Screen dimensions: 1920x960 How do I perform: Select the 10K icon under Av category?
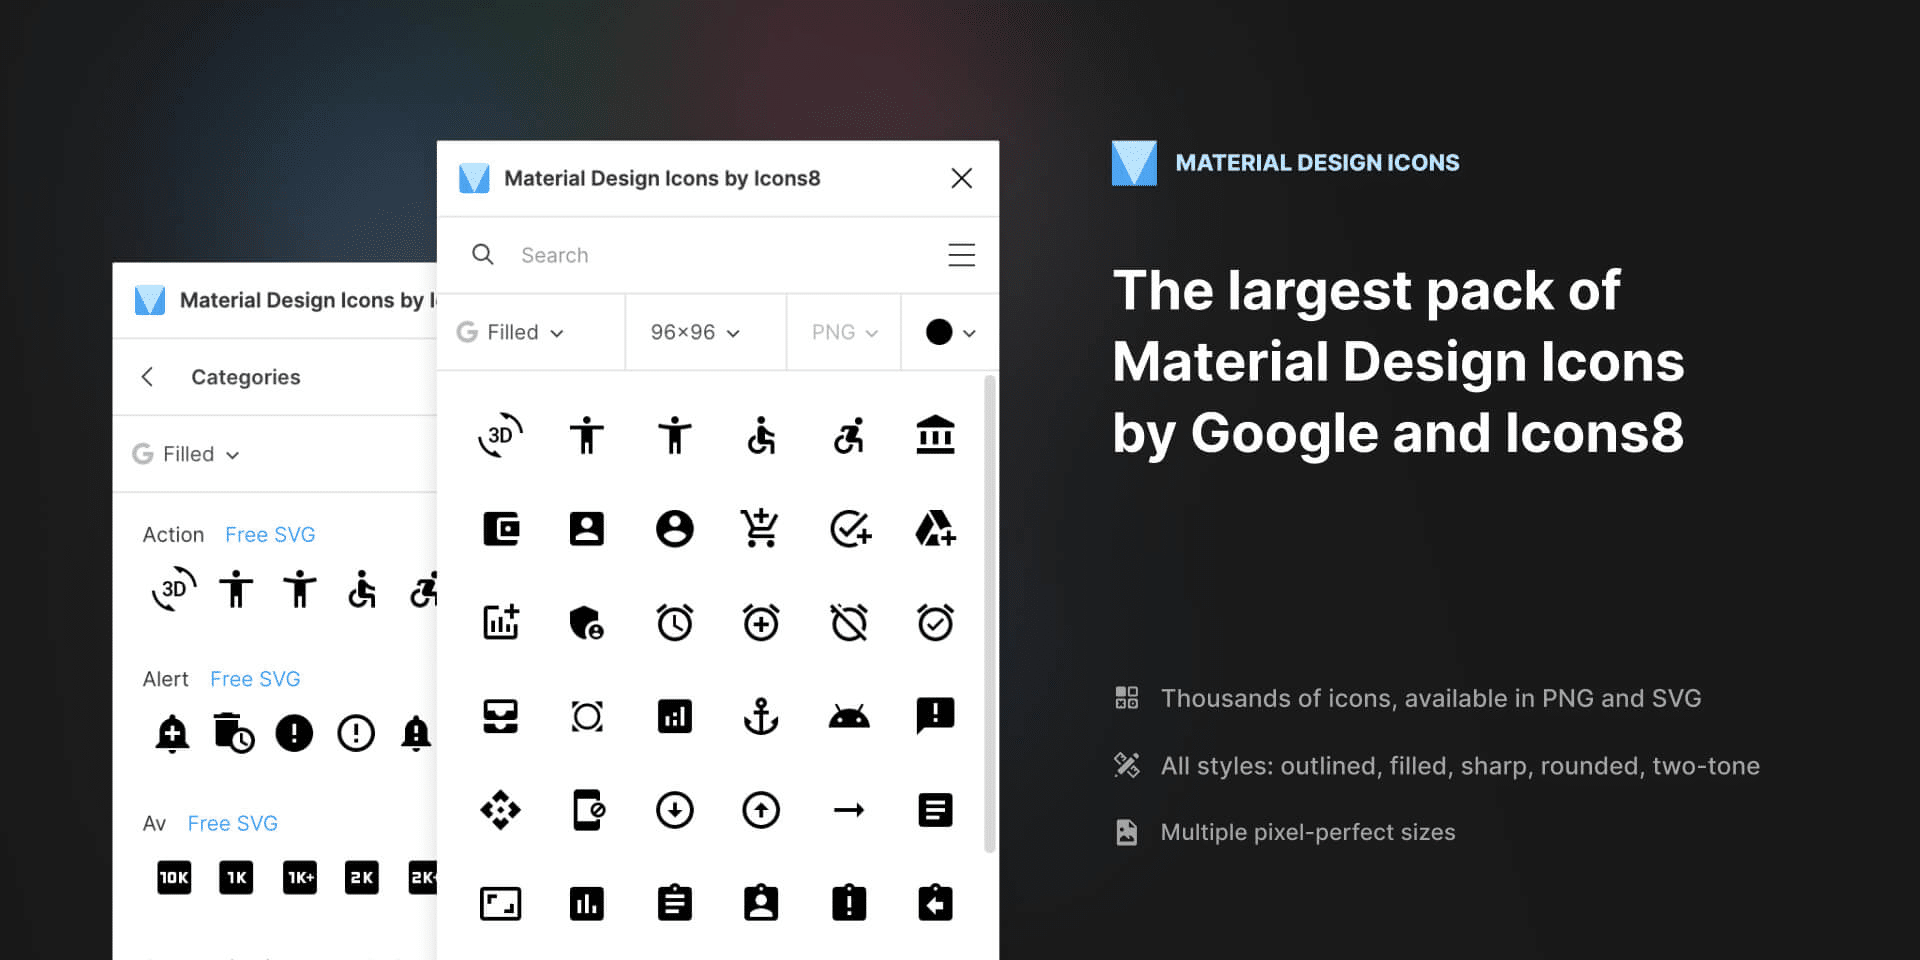(173, 877)
